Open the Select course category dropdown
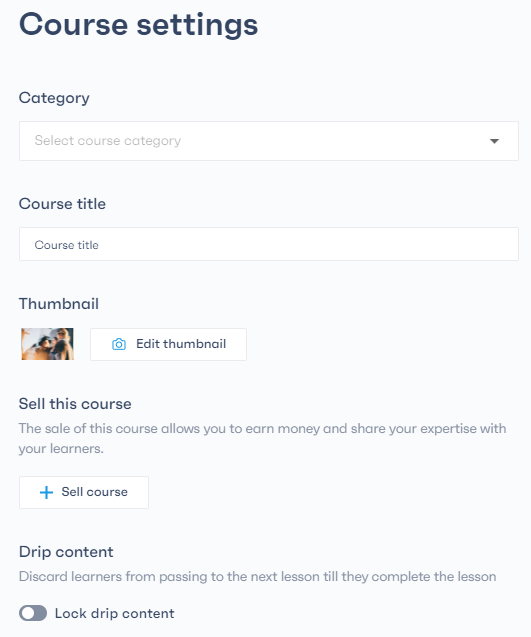Screen dimensions: 531x637 pos(269,141)
